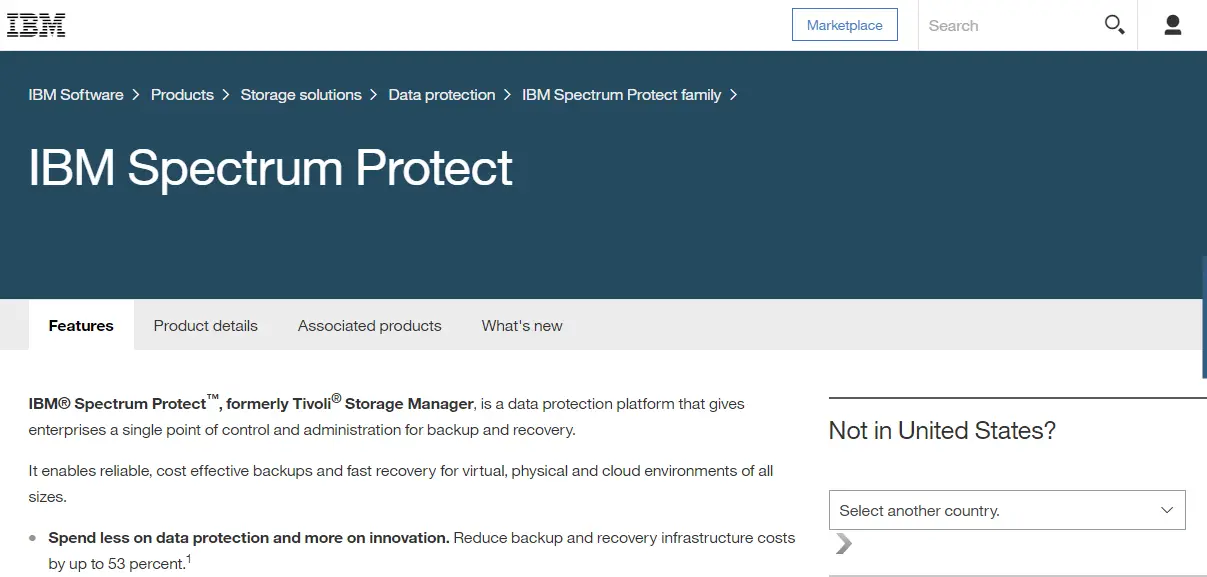Viewport: 1207px width, 577px height.
Task: Open the Marketplace button
Action: [x=845, y=25]
